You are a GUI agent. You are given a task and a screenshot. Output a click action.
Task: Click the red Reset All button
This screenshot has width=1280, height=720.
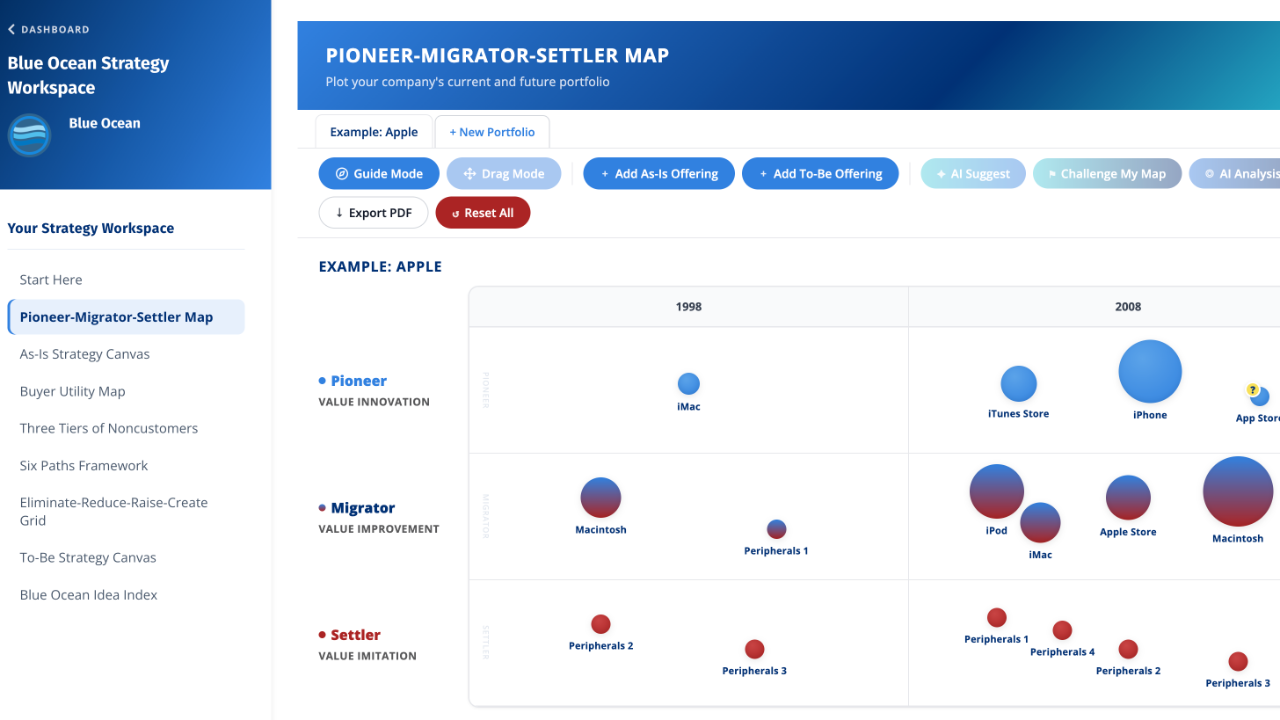(x=483, y=213)
